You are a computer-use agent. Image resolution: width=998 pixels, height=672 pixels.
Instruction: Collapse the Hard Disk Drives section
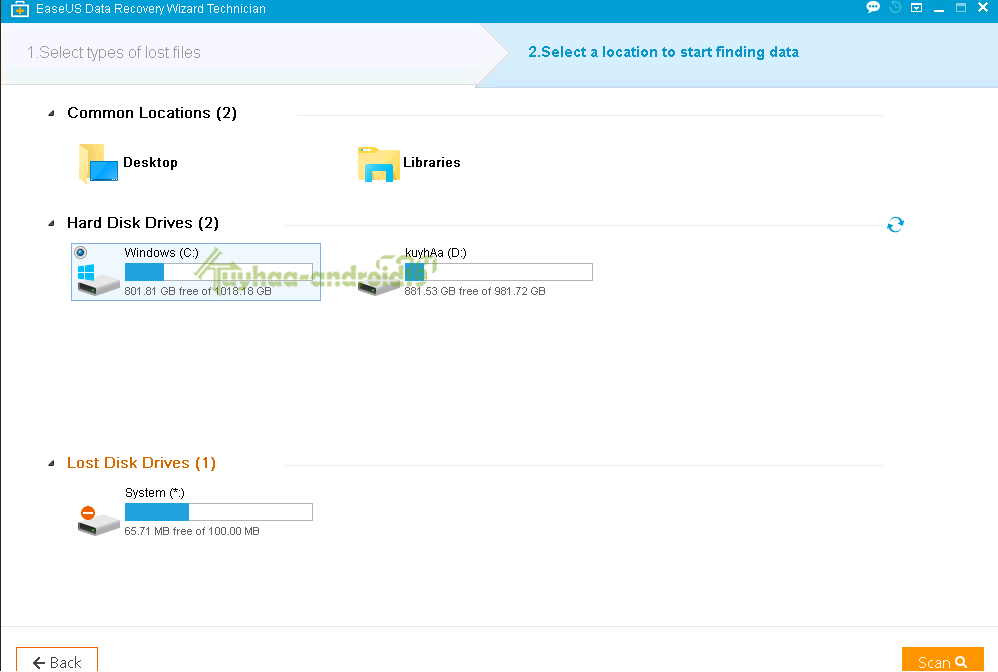click(x=52, y=223)
